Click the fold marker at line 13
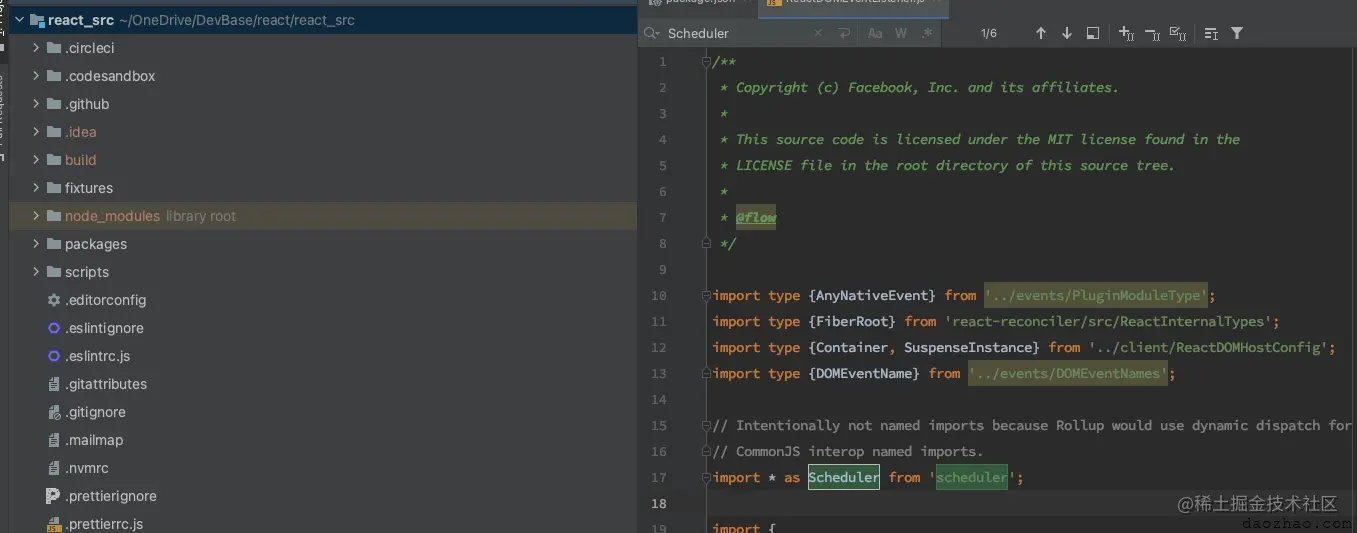 (x=706, y=373)
